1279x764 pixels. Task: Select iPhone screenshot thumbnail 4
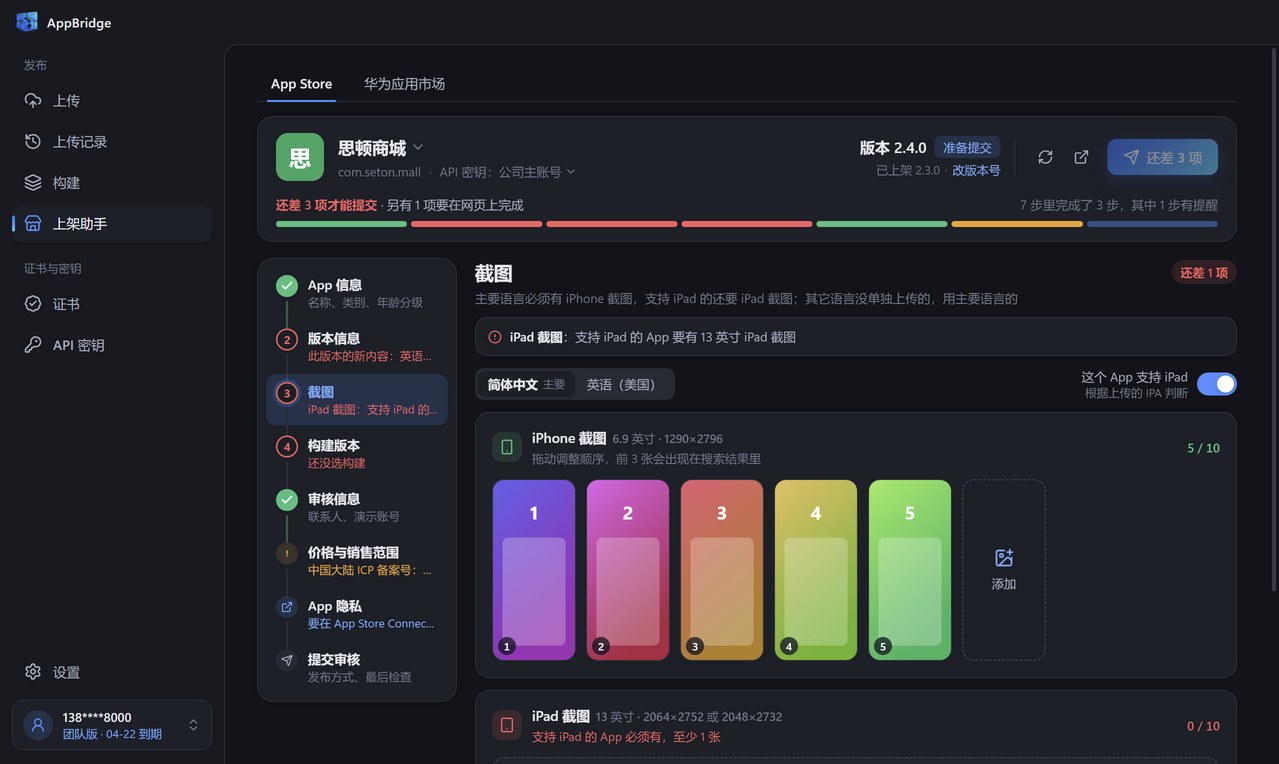pyautogui.click(x=816, y=570)
